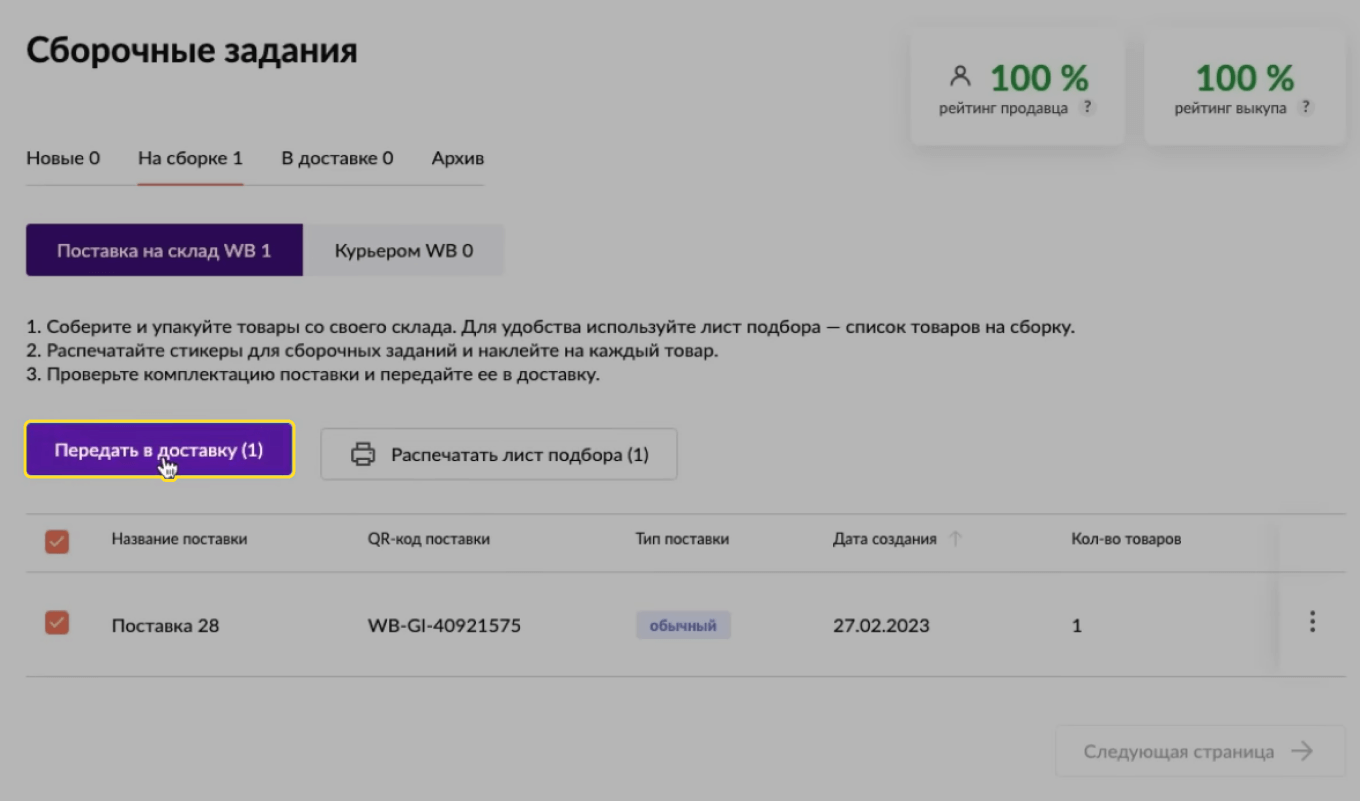This screenshot has width=1360, height=801.
Task: Uncheck the select-all checkbox in the table header
Action: 57,541
